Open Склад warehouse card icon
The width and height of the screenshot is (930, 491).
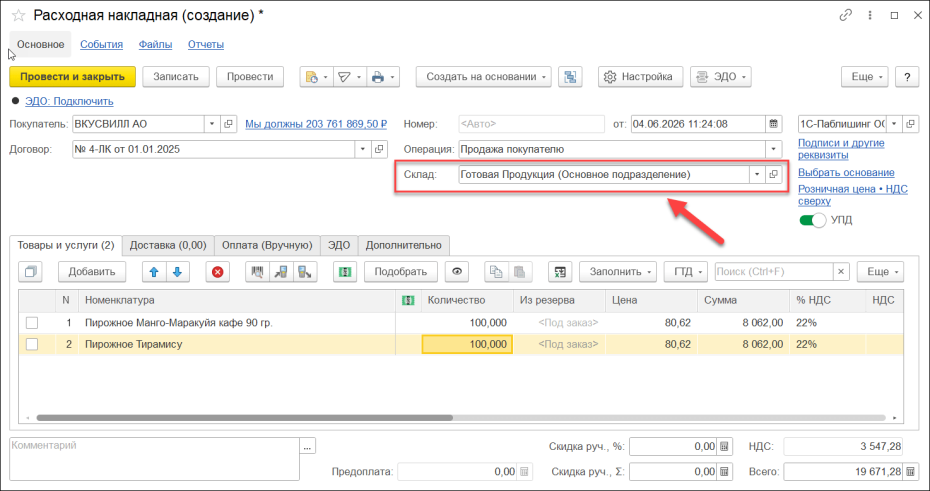tap(773, 174)
